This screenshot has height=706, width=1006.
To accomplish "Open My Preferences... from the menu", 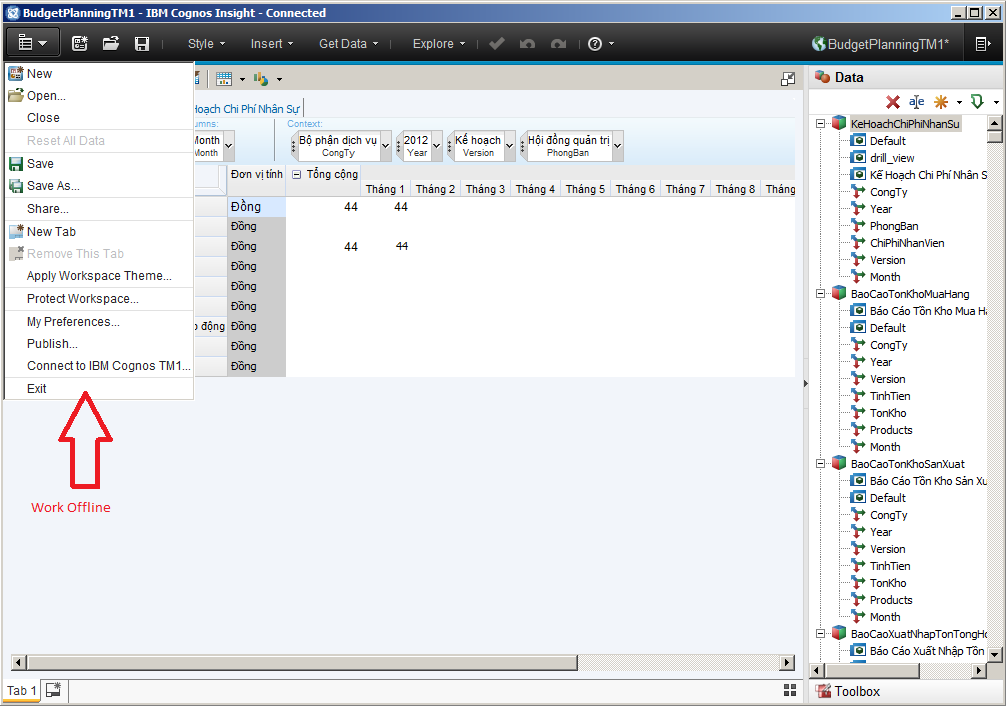I will click(x=99, y=322).
